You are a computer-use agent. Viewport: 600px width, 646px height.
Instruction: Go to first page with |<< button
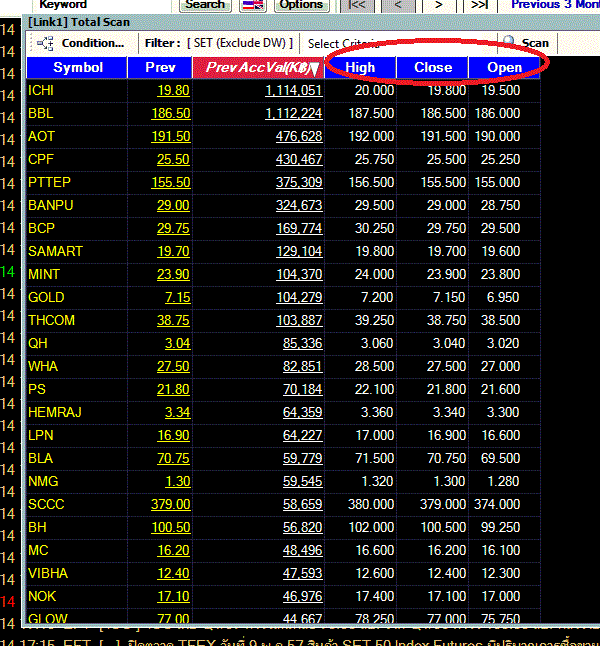(x=357, y=5)
